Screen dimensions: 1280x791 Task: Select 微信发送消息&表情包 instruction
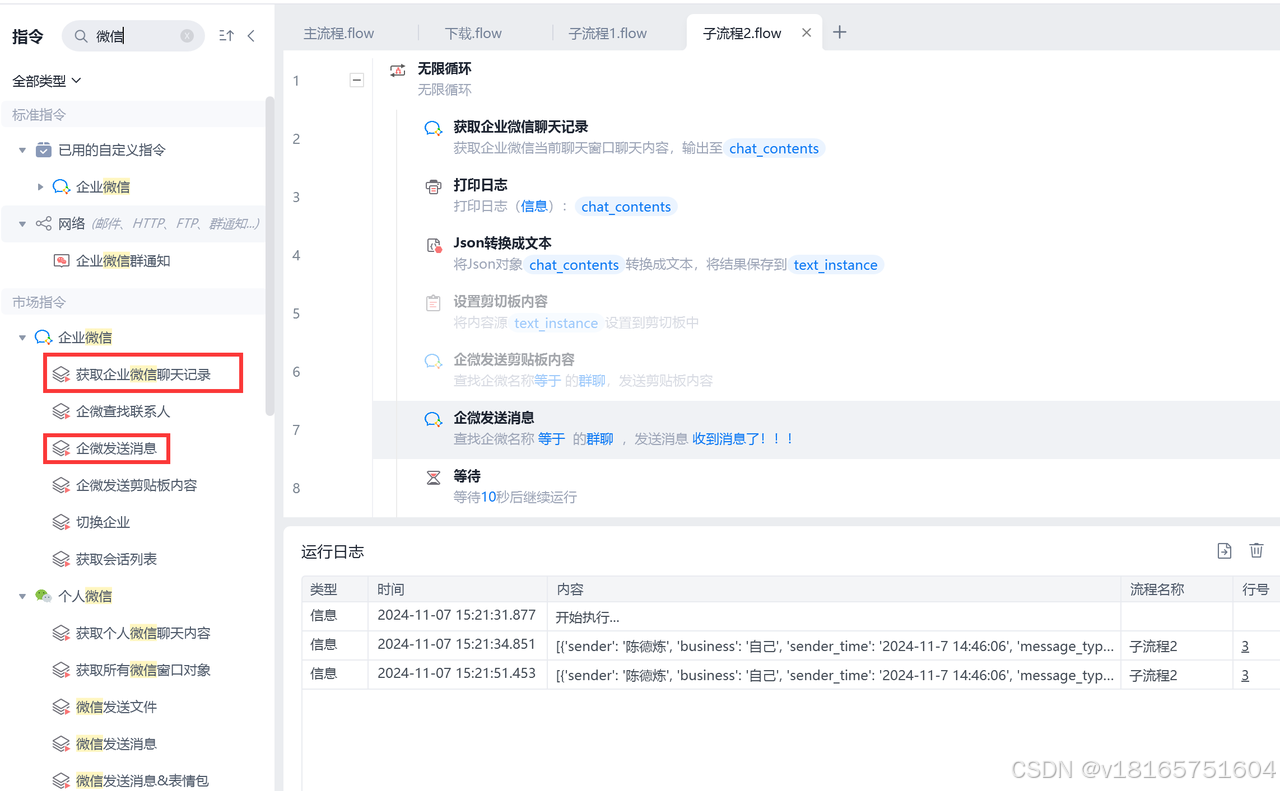point(142,781)
